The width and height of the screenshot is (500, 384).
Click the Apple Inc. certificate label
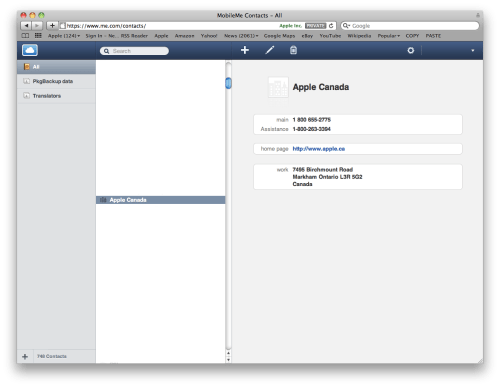coord(291,26)
